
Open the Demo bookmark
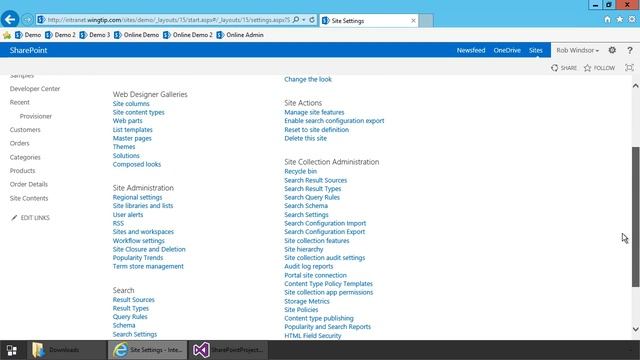[28, 35]
